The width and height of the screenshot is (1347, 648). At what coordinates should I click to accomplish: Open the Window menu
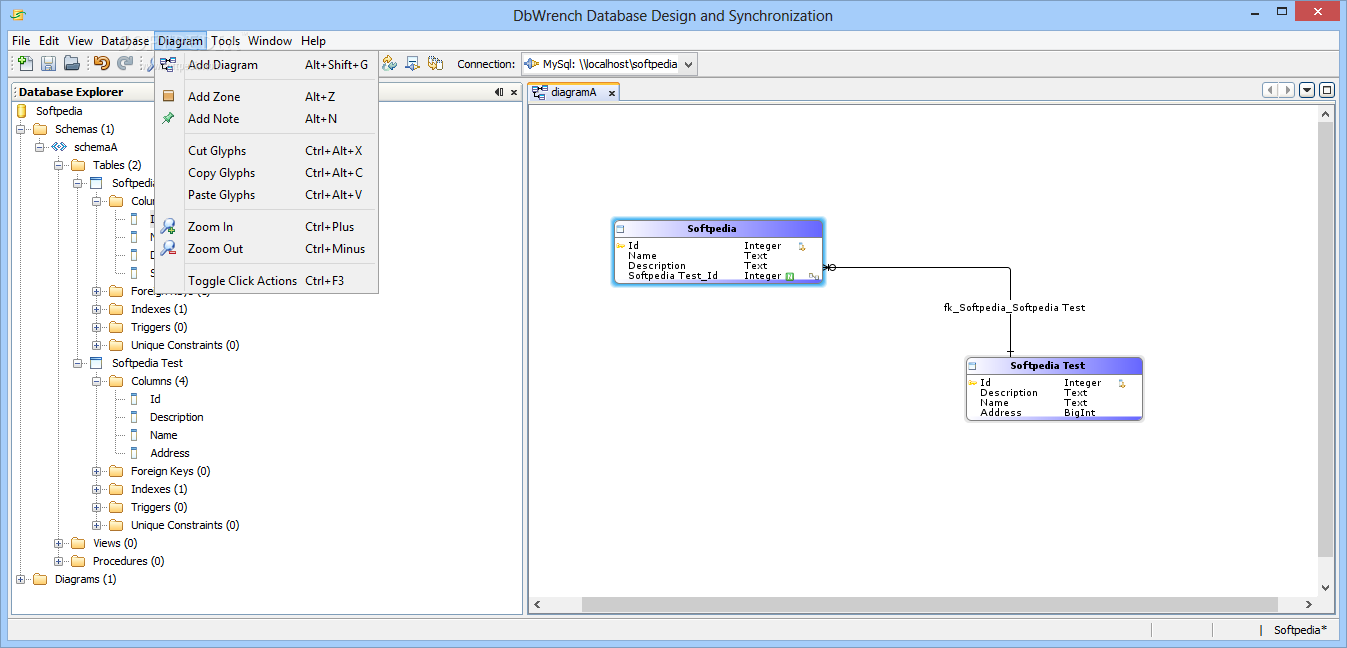(x=270, y=41)
